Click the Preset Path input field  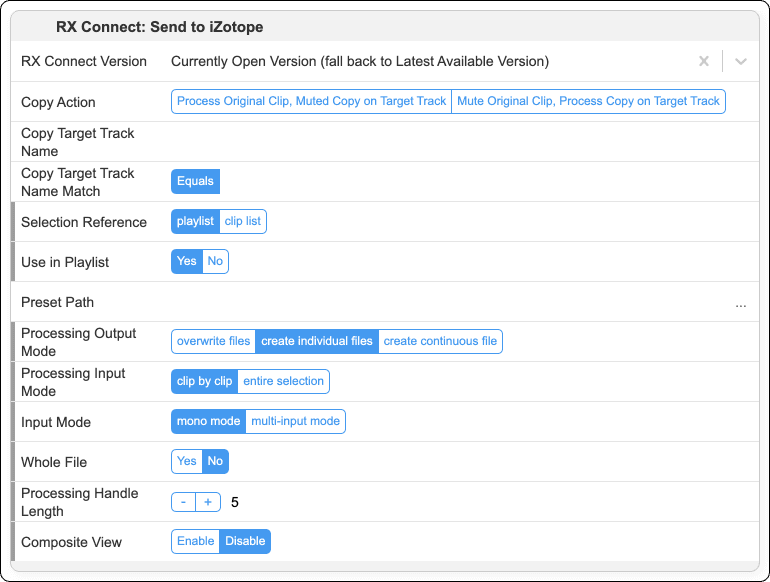pos(447,302)
